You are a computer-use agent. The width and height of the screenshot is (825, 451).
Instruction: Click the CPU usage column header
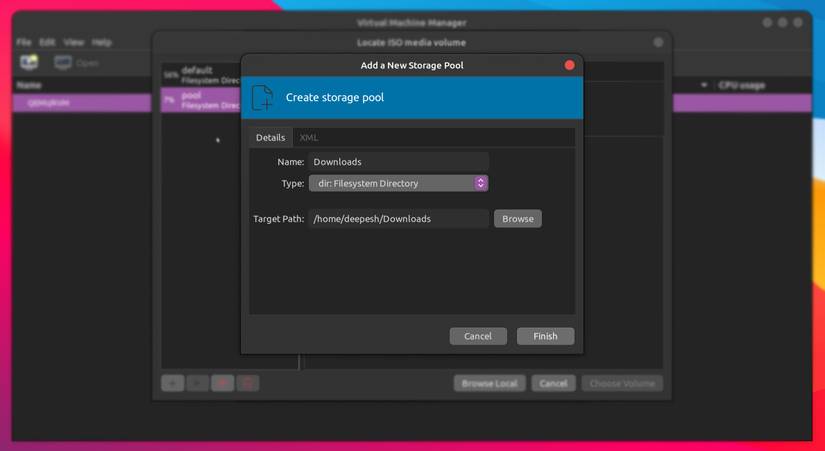[742, 85]
